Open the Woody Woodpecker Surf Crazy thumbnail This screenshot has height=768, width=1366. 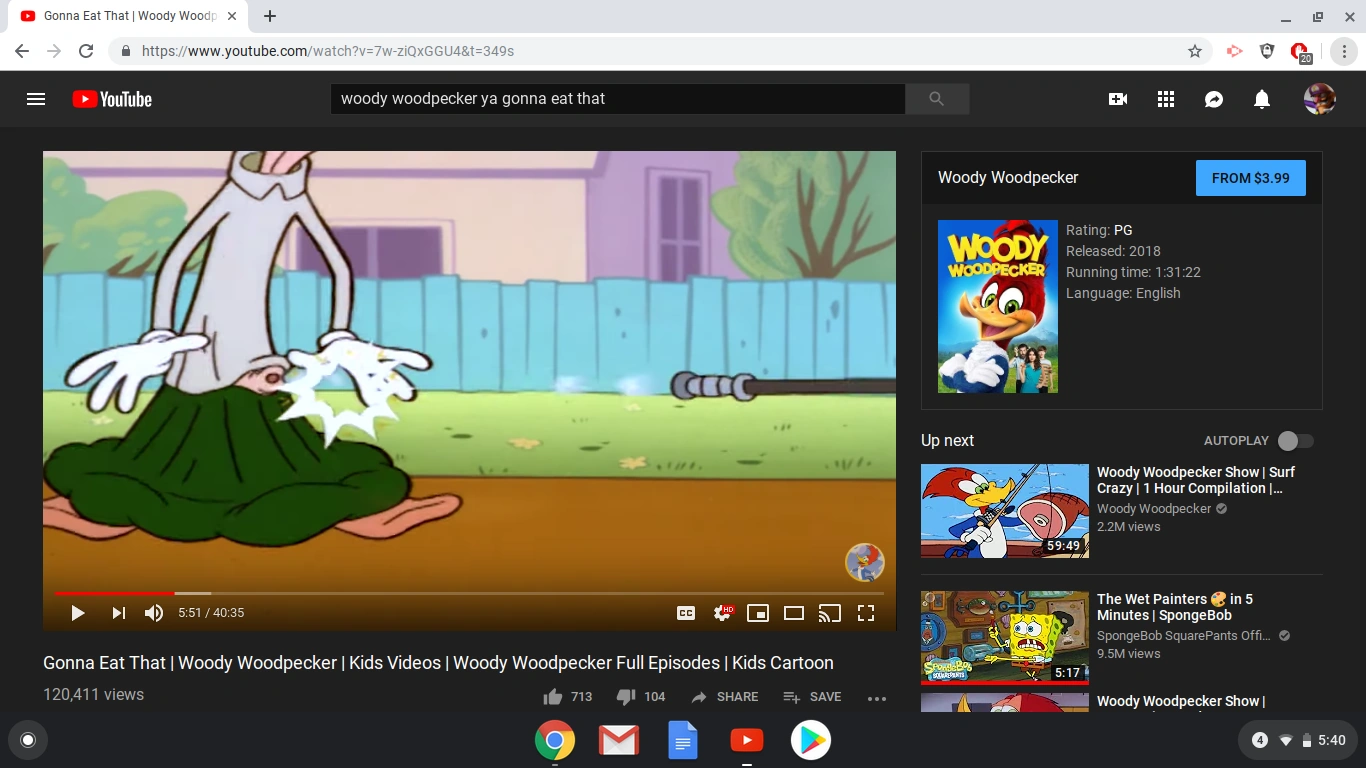coord(1004,510)
